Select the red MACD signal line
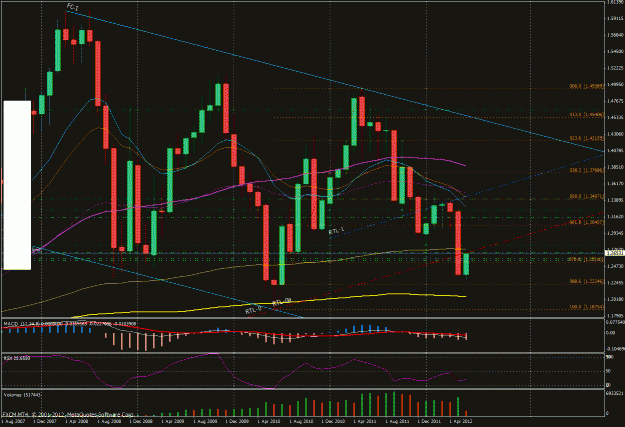This screenshot has height=427, width=625. click(159, 332)
